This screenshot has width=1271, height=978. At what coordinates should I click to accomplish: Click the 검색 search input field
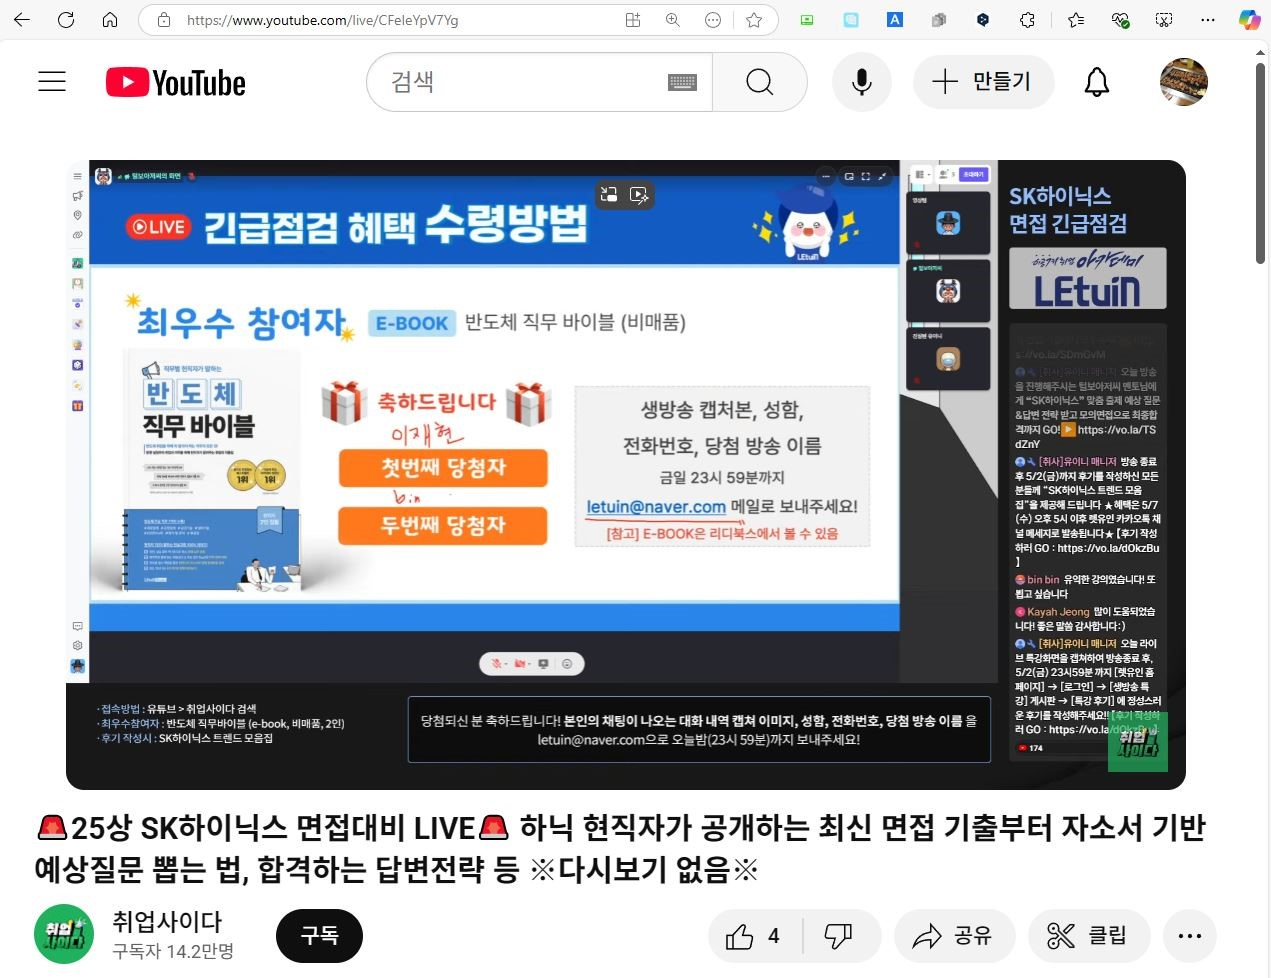tap(520, 82)
